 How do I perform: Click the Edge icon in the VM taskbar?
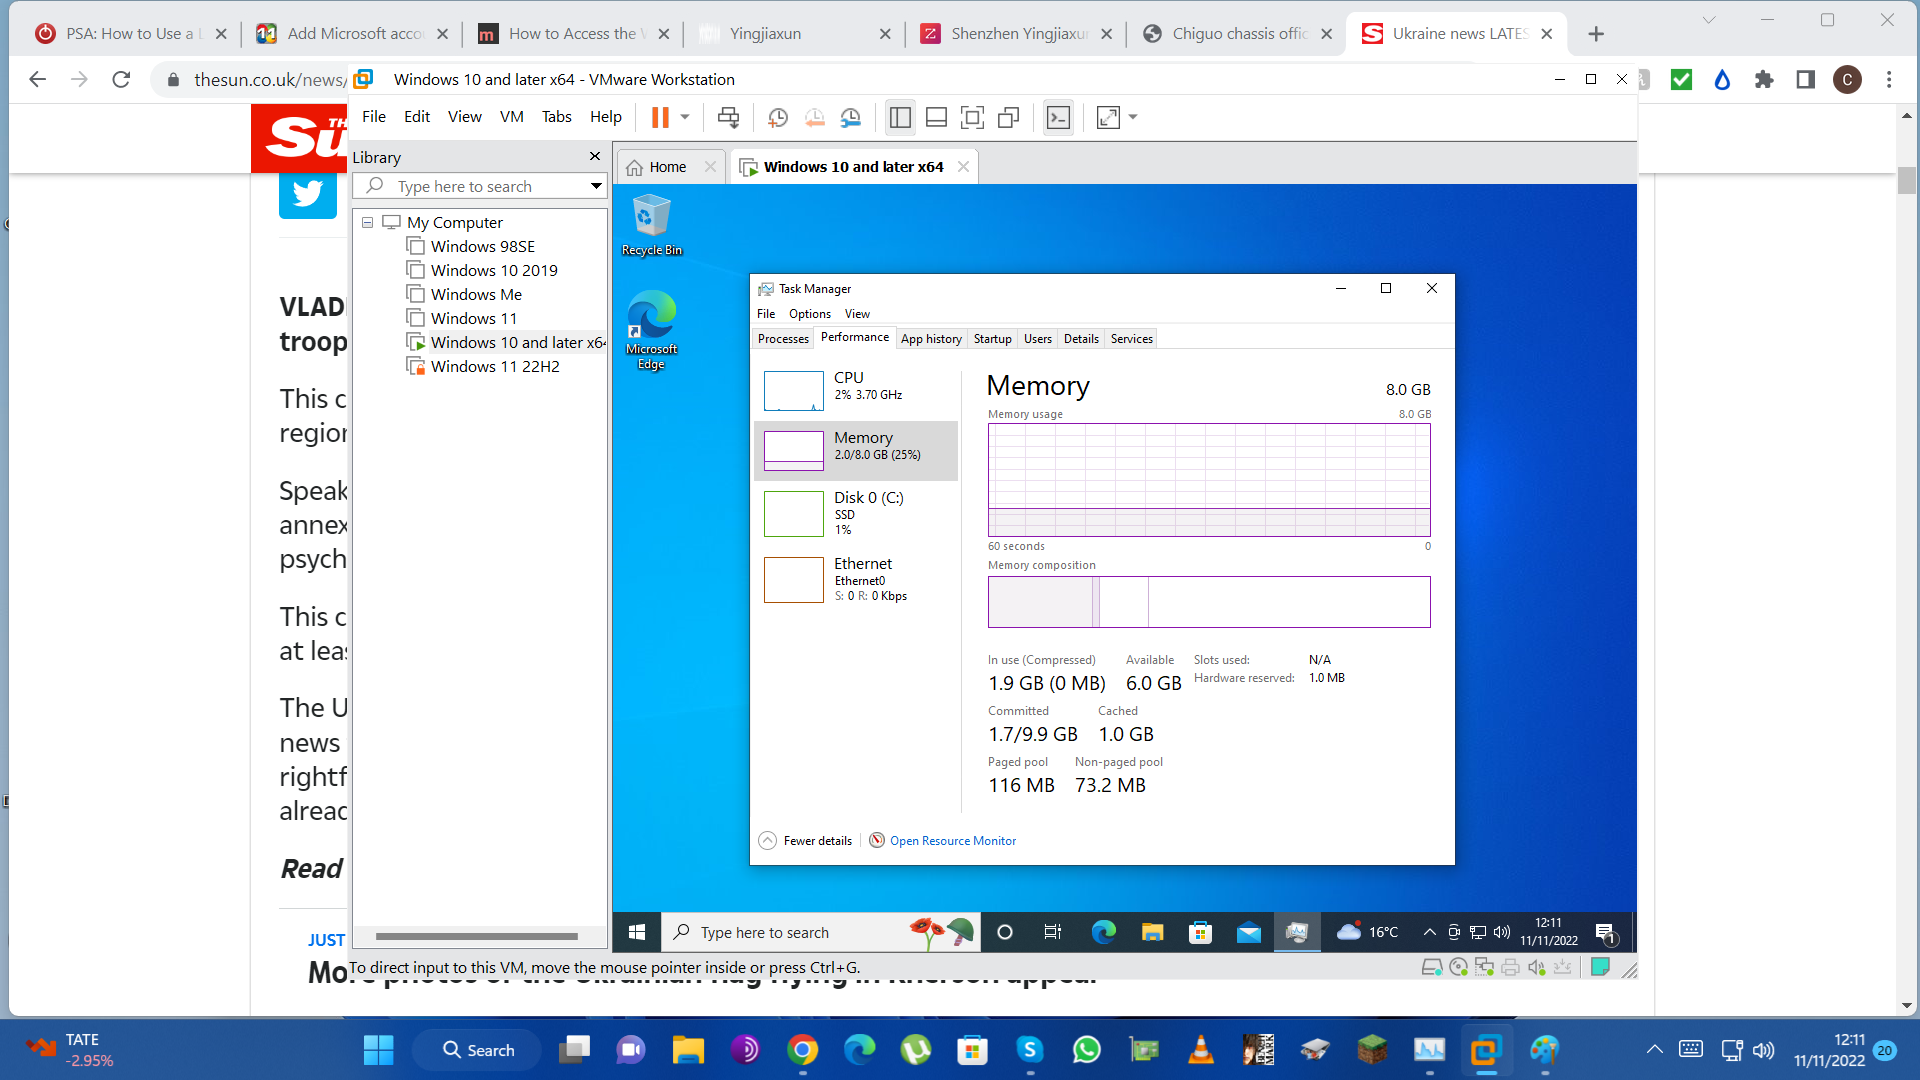(x=1103, y=932)
